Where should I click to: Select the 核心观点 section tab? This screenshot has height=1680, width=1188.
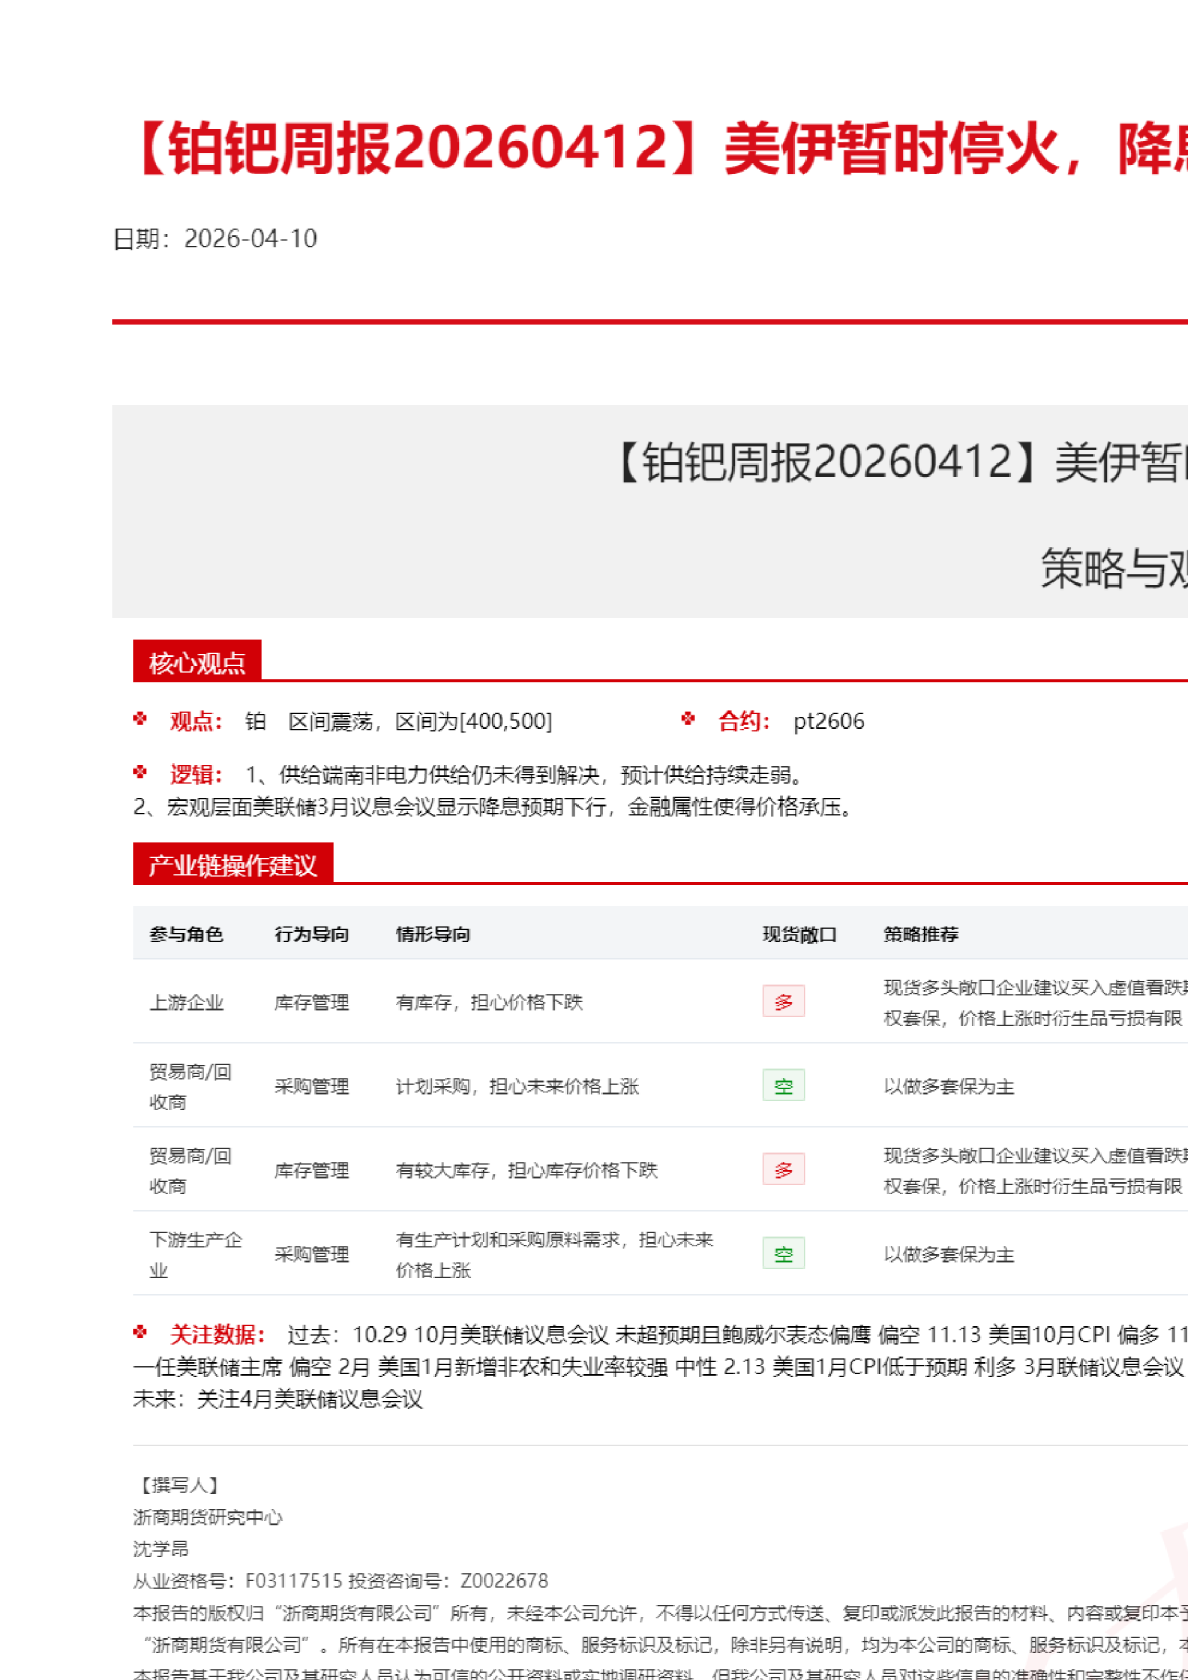click(x=197, y=662)
